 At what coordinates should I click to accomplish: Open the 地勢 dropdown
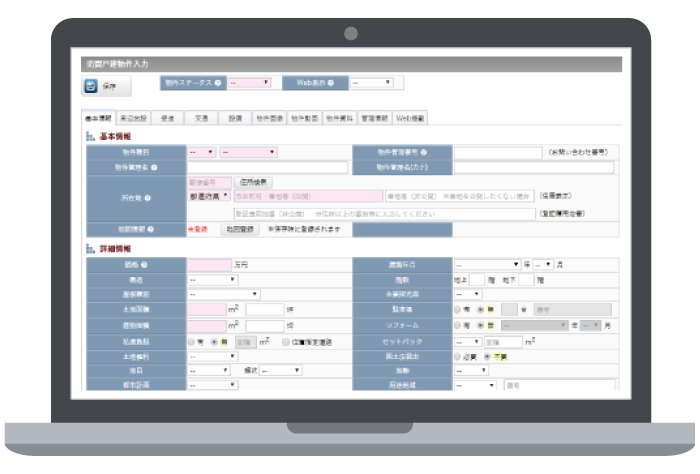coord(471,370)
